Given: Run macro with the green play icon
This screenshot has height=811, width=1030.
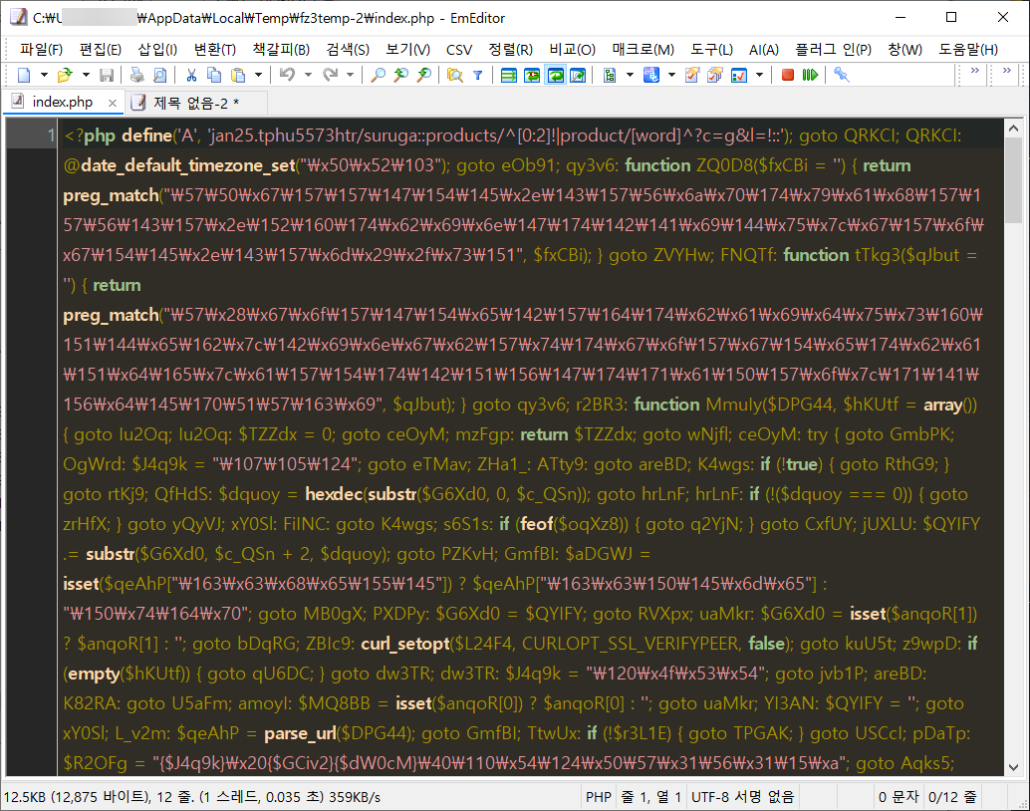Looking at the screenshot, I should click(x=810, y=75).
